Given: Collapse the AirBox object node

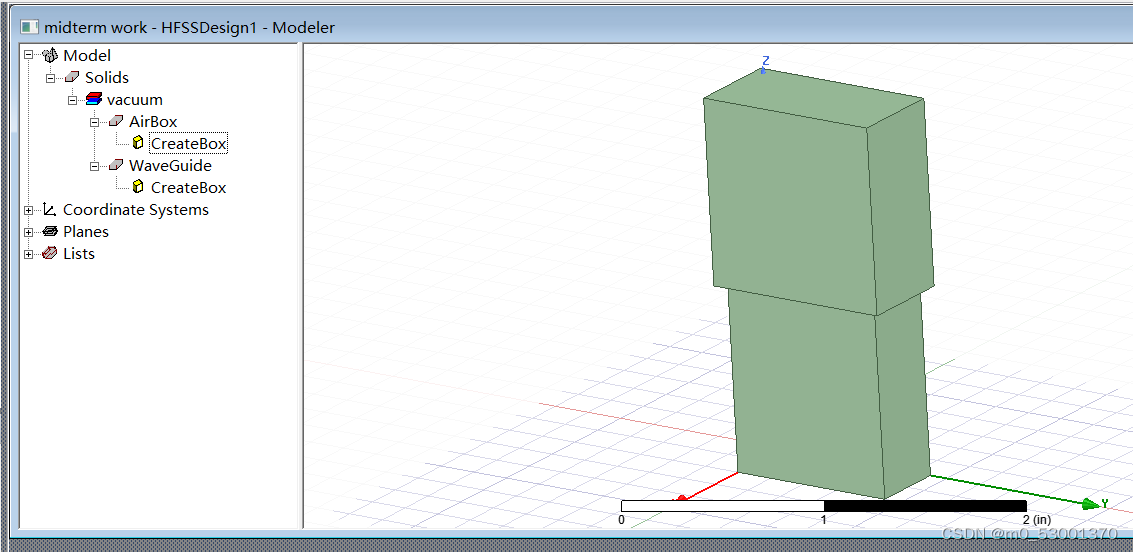Looking at the screenshot, I should pyautogui.click(x=95, y=121).
